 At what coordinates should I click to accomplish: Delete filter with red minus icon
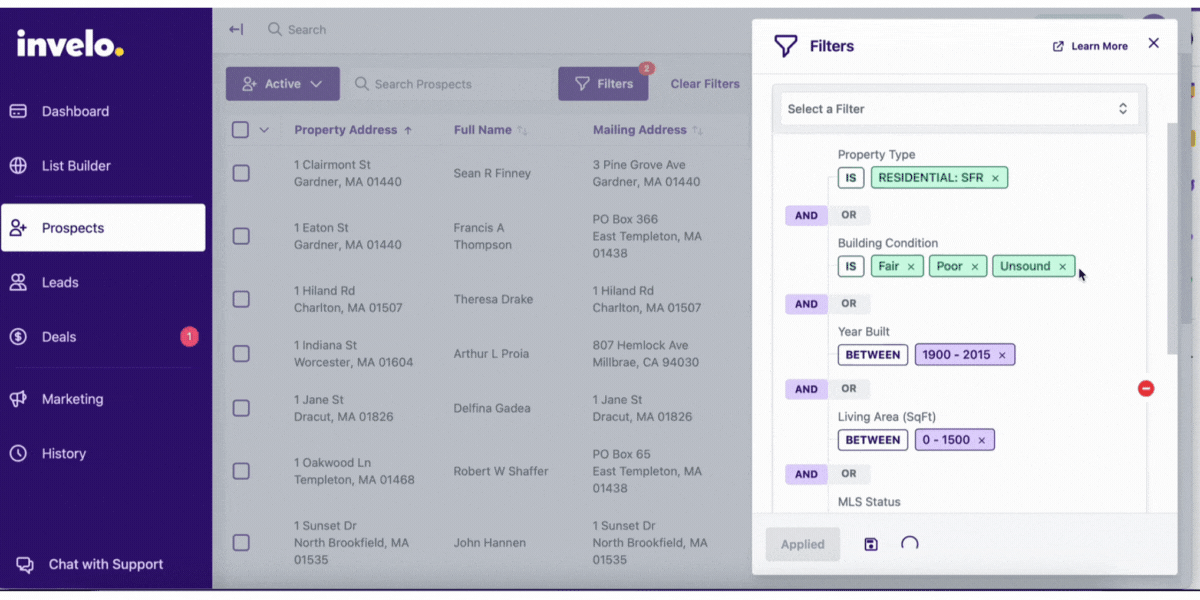(x=1146, y=388)
